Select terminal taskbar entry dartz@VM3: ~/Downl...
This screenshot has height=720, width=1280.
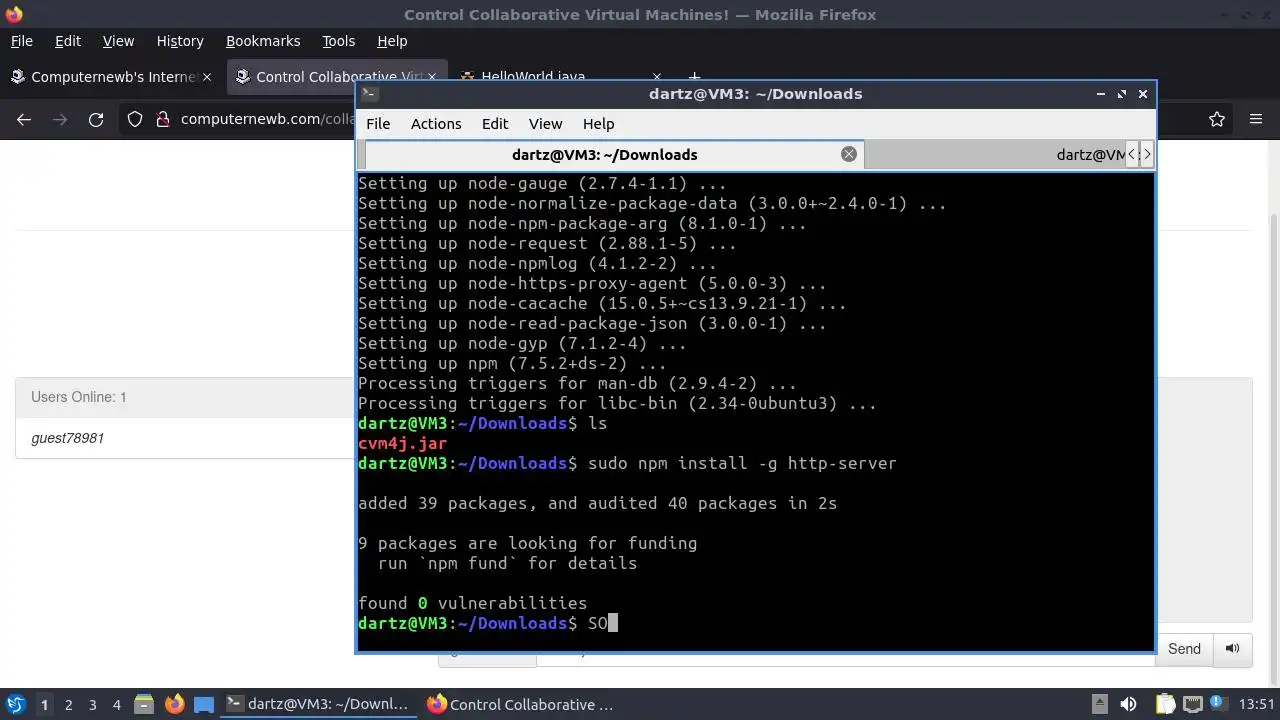(317, 704)
